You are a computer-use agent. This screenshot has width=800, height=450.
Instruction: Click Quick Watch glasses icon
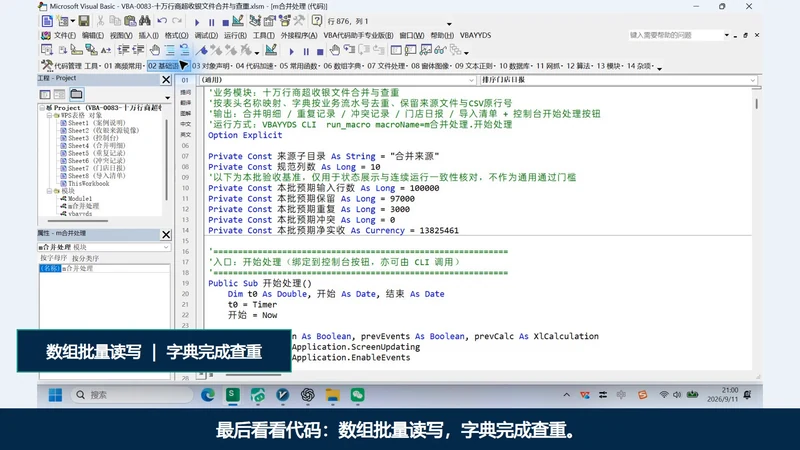click(440, 50)
